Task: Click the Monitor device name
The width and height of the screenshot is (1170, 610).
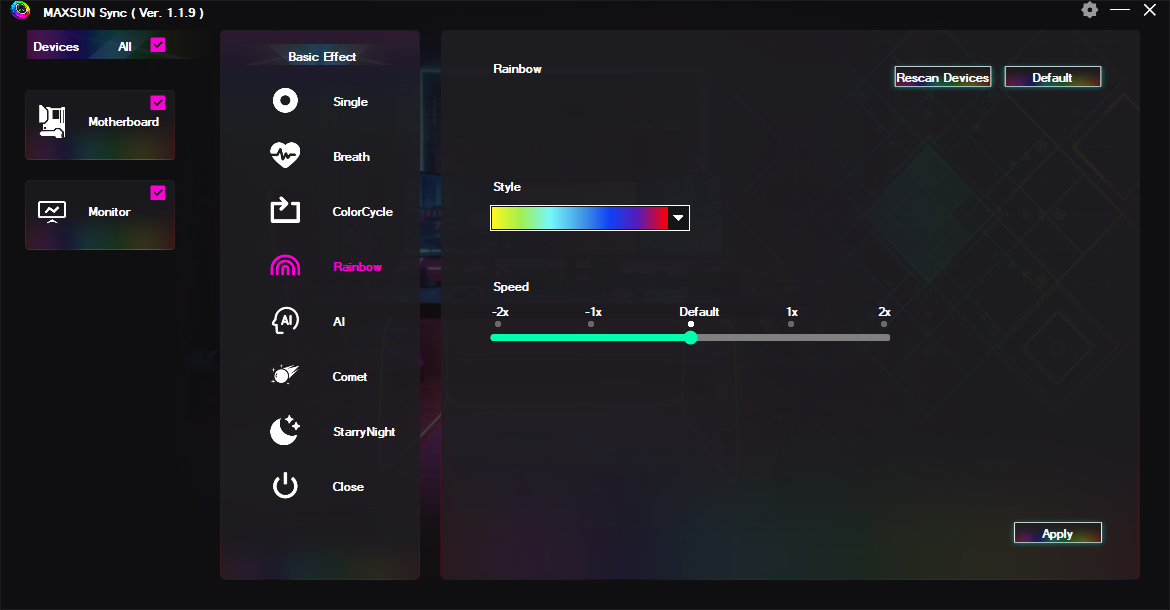Action: (x=109, y=212)
